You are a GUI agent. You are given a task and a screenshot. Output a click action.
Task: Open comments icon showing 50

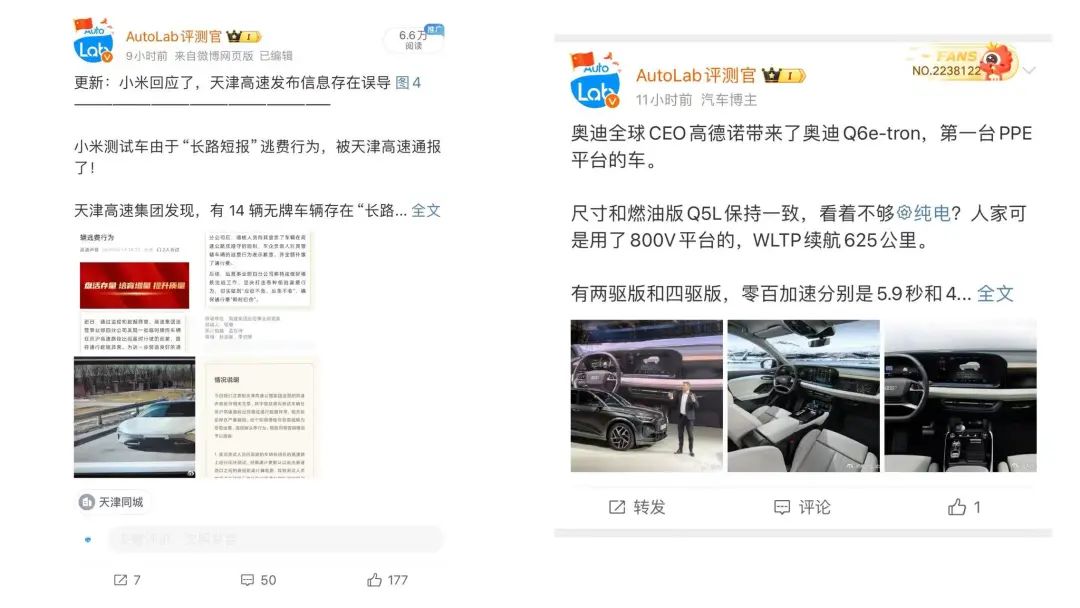click(247, 580)
